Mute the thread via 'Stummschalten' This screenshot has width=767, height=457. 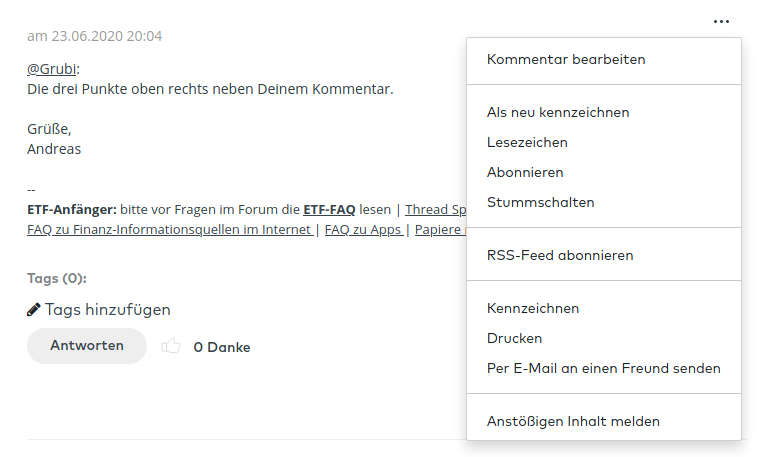point(540,203)
